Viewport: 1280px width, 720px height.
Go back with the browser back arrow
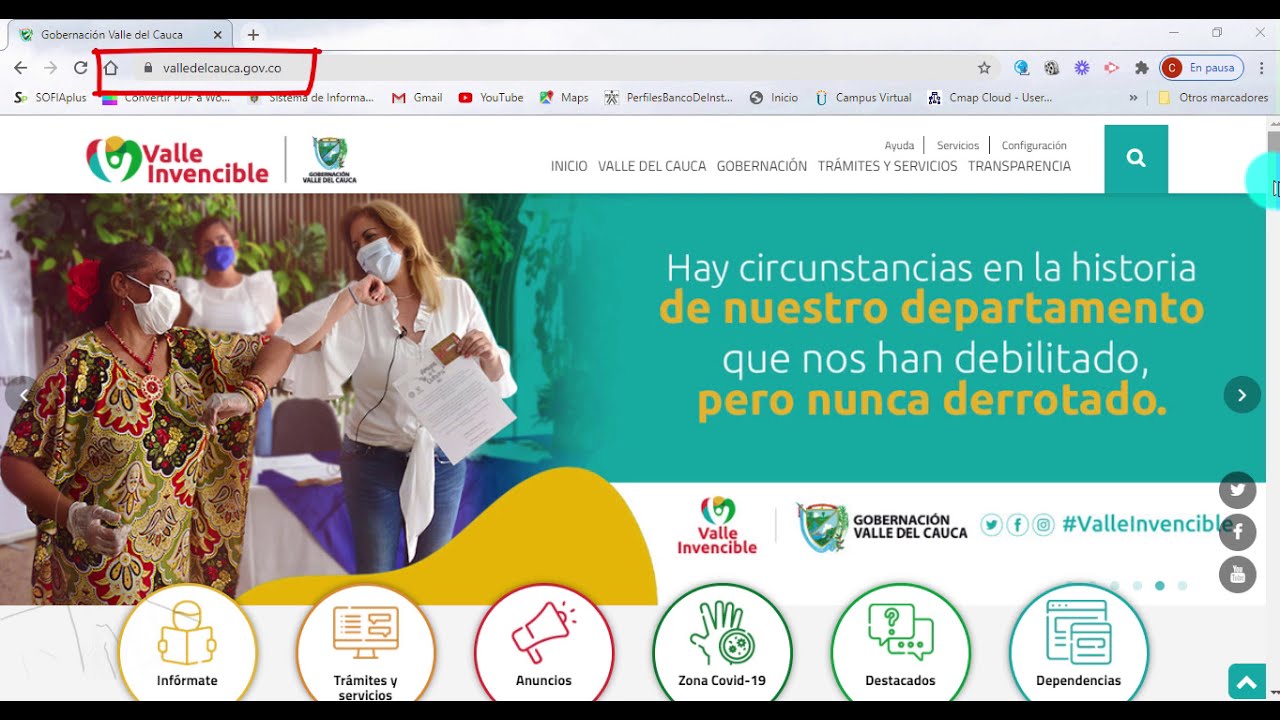(x=21, y=68)
